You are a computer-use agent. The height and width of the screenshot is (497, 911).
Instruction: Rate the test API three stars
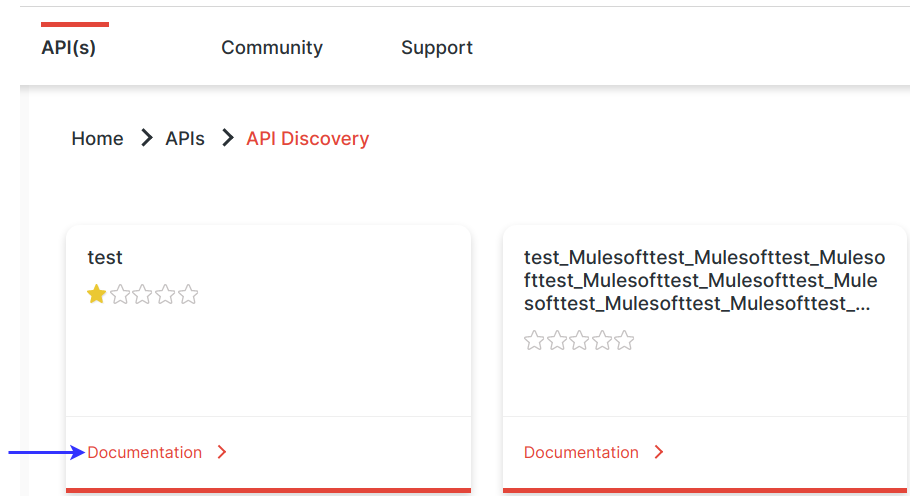pyautogui.click(x=143, y=295)
